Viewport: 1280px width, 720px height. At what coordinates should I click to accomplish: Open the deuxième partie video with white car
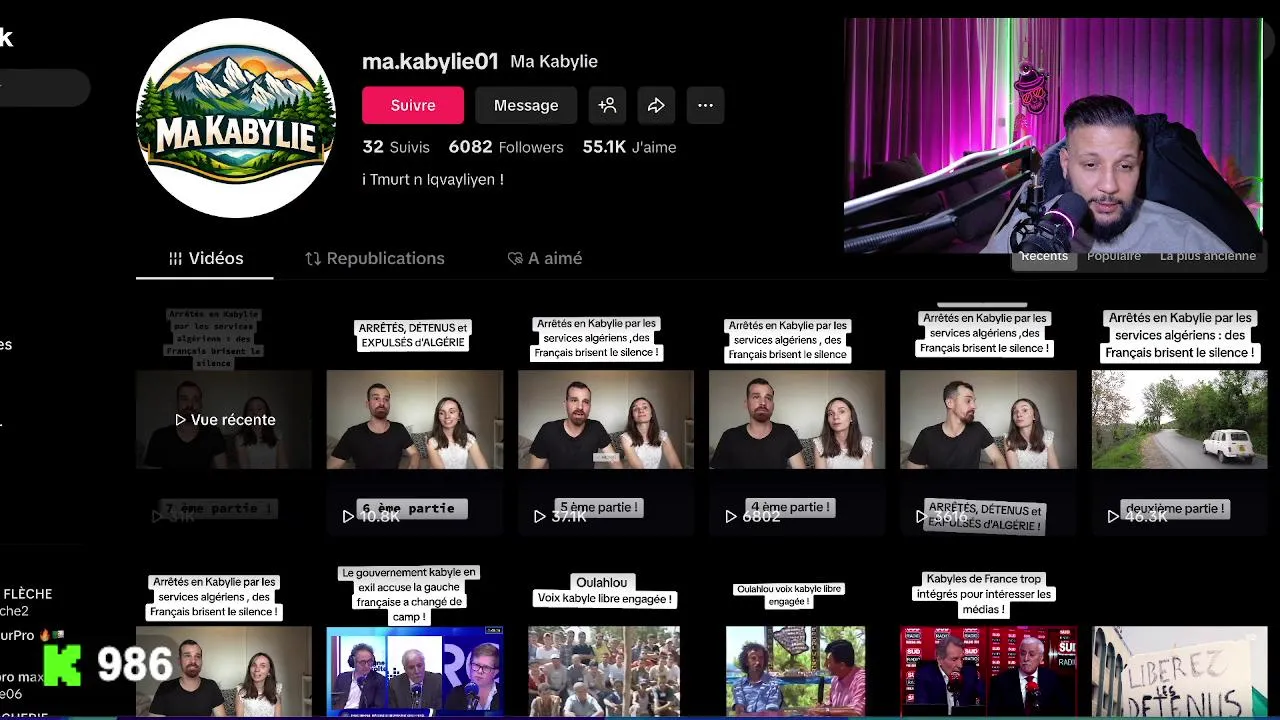click(x=1180, y=419)
